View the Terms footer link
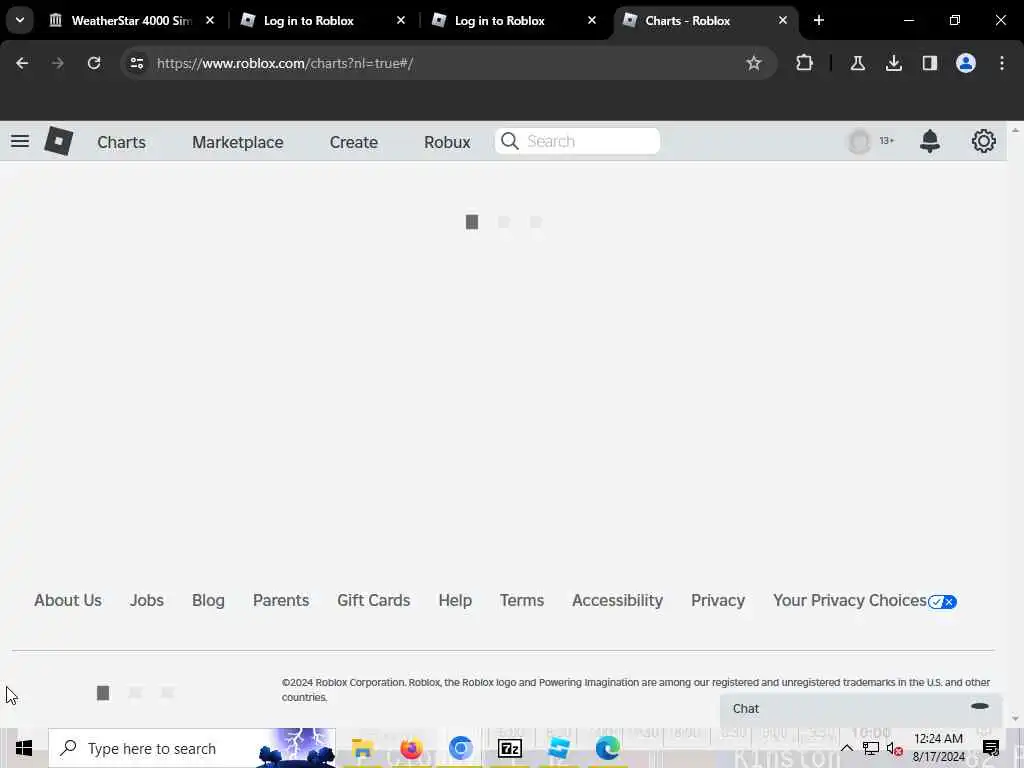1024x768 pixels. (x=522, y=600)
